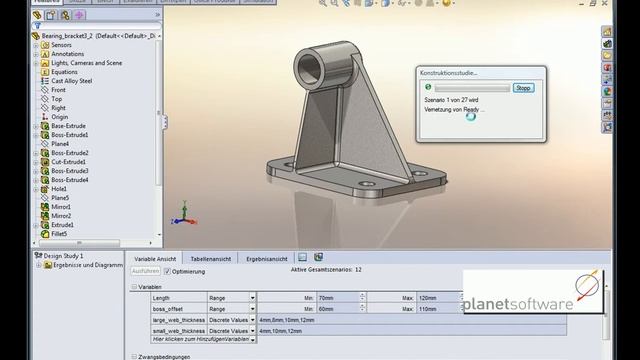Switch to the Ergebnisansicht tab
The width and height of the screenshot is (640, 360).
[x=267, y=259]
